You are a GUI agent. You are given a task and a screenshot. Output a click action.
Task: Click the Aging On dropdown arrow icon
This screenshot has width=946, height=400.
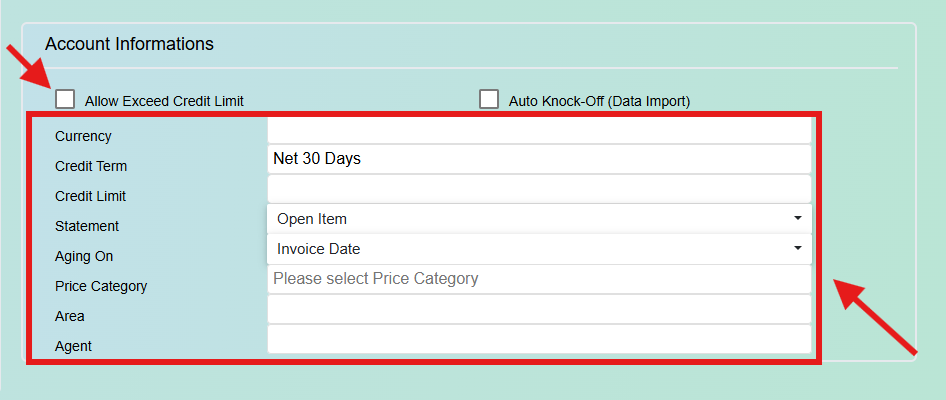point(798,249)
